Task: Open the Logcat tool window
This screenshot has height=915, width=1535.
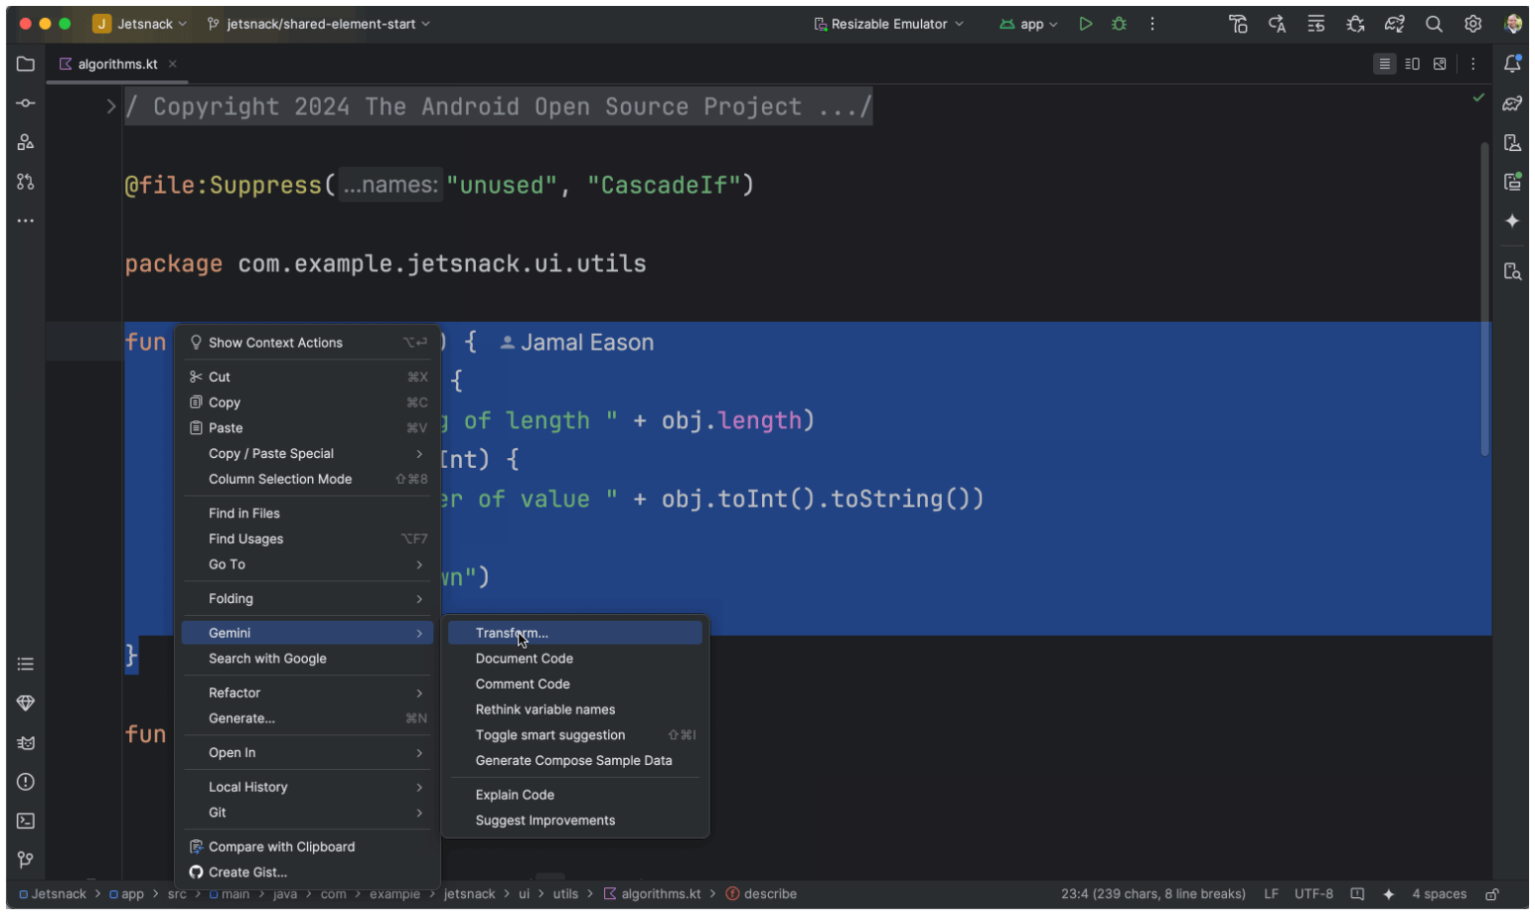Action: tap(26, 743)
